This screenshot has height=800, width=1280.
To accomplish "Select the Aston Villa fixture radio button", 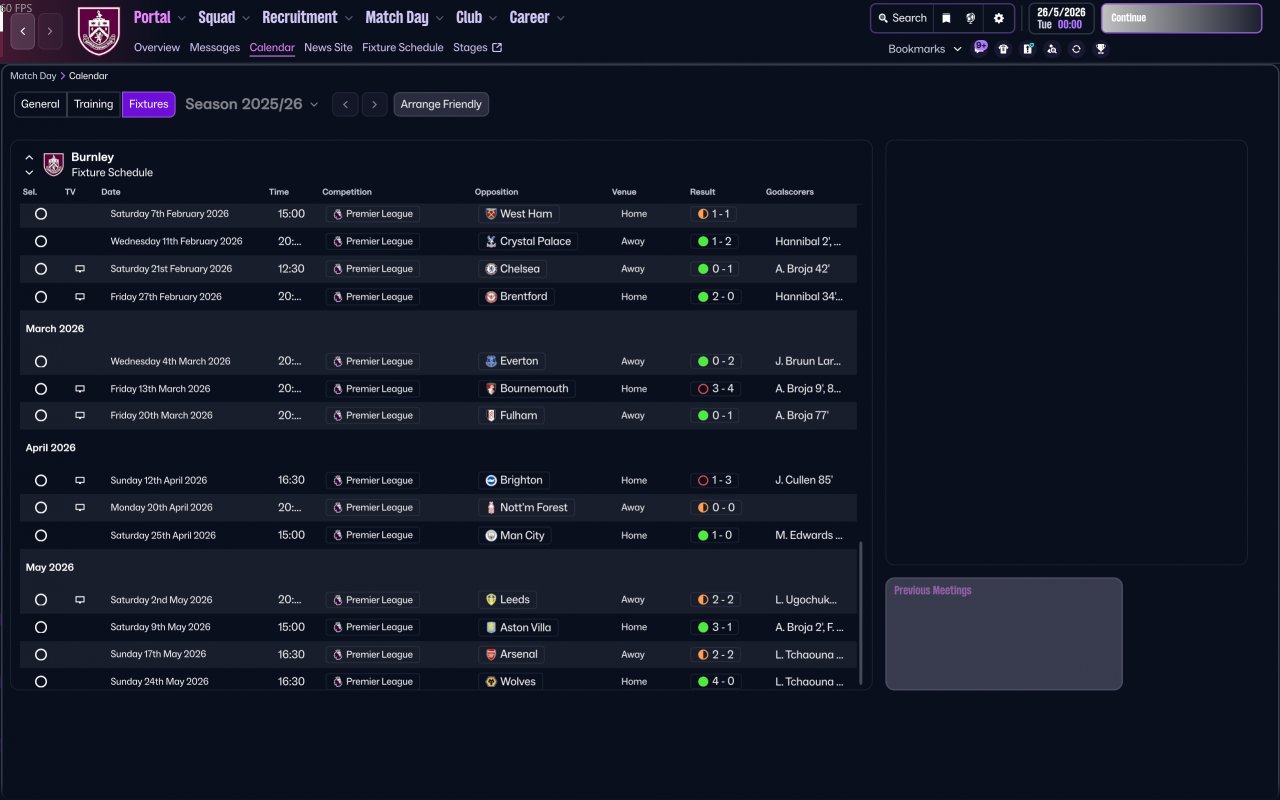I will click(41, 627).
